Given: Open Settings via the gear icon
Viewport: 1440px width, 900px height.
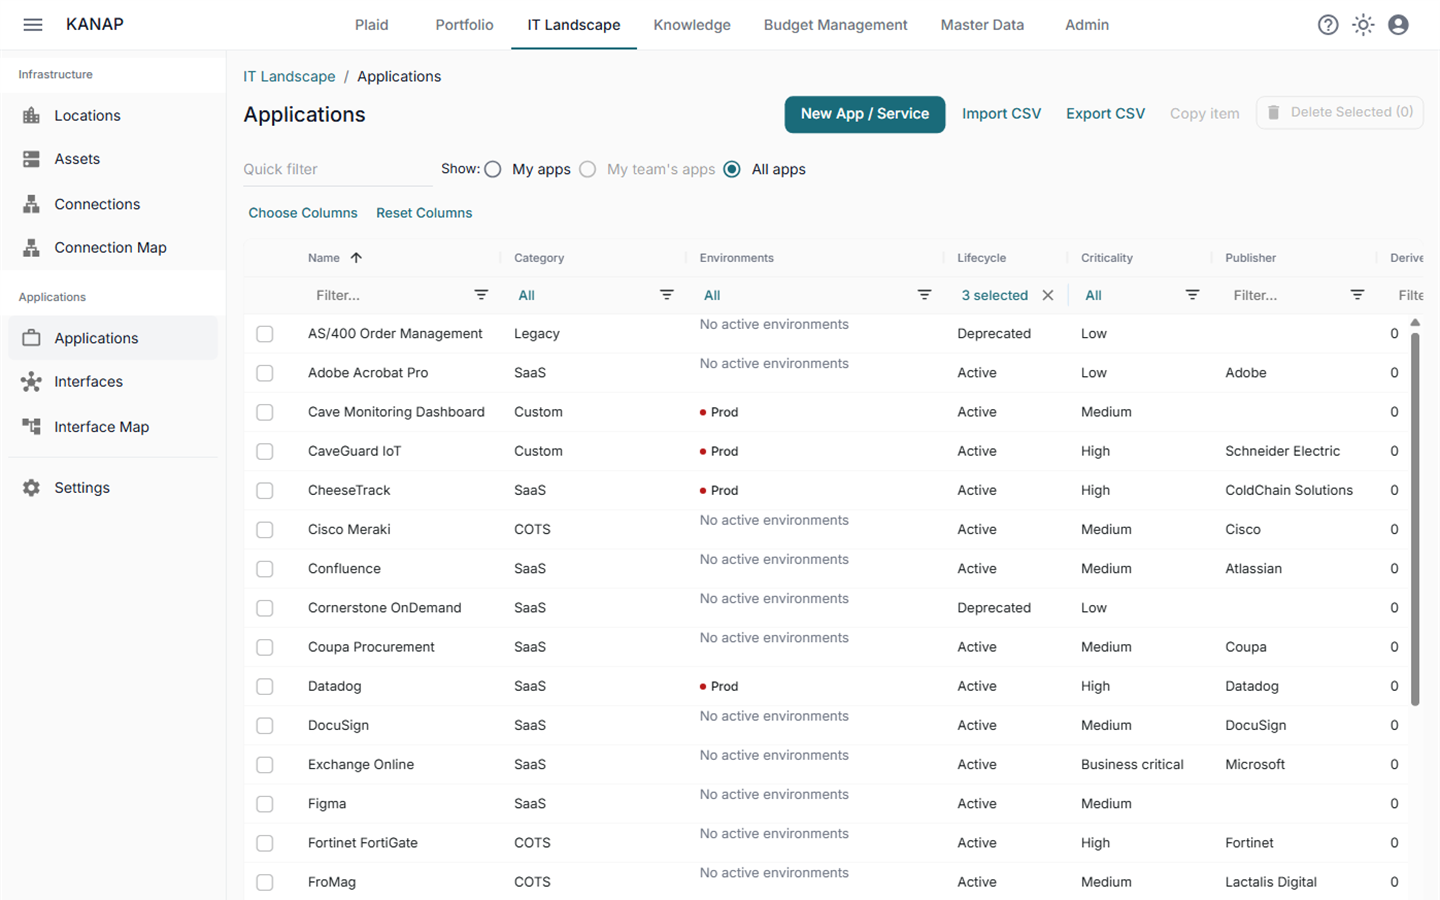Looking at the screenshot, I should (32, 488).
